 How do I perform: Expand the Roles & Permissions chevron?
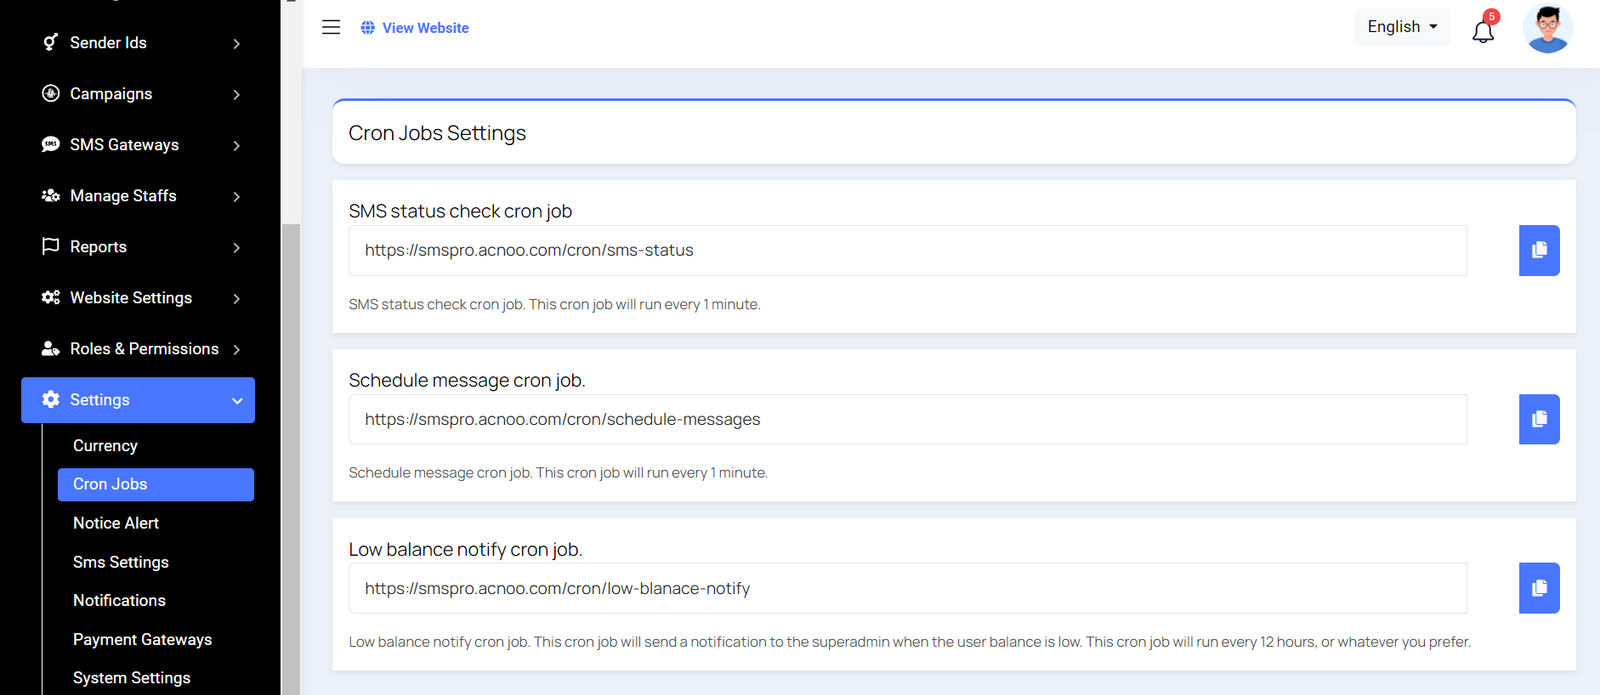(236, 349)
